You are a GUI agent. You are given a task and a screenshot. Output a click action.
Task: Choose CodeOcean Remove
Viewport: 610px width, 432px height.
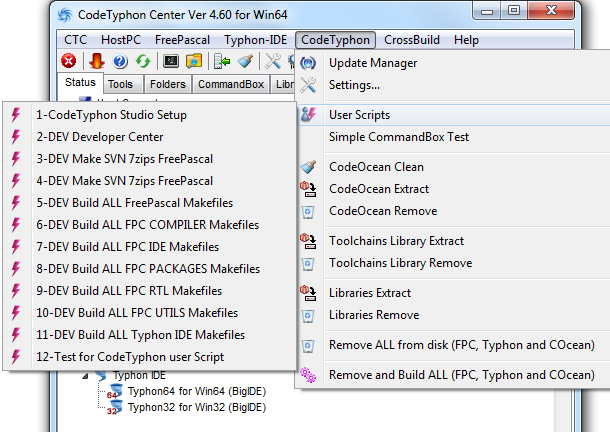coord(452,211)
